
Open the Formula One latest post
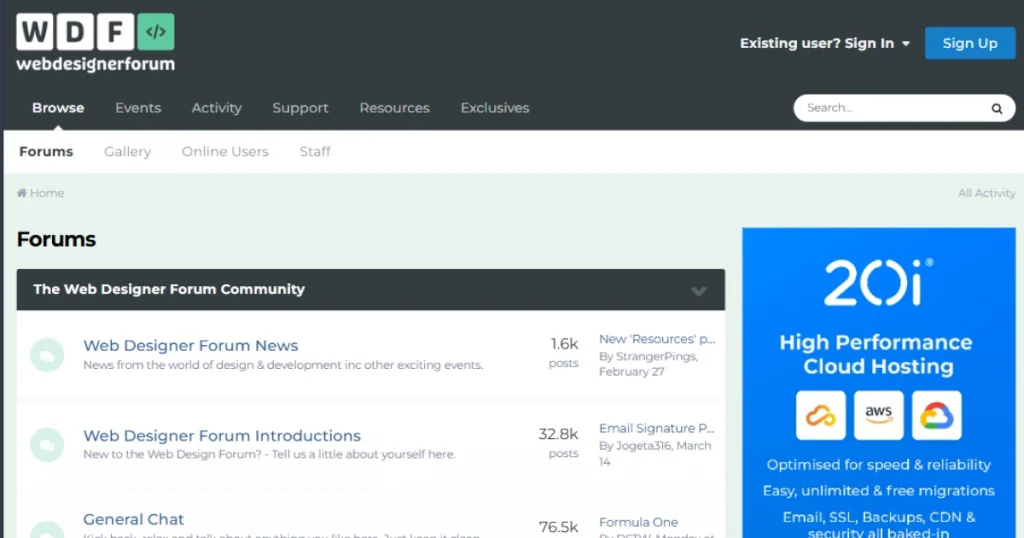pyautogui.click(x=638, y=522)
